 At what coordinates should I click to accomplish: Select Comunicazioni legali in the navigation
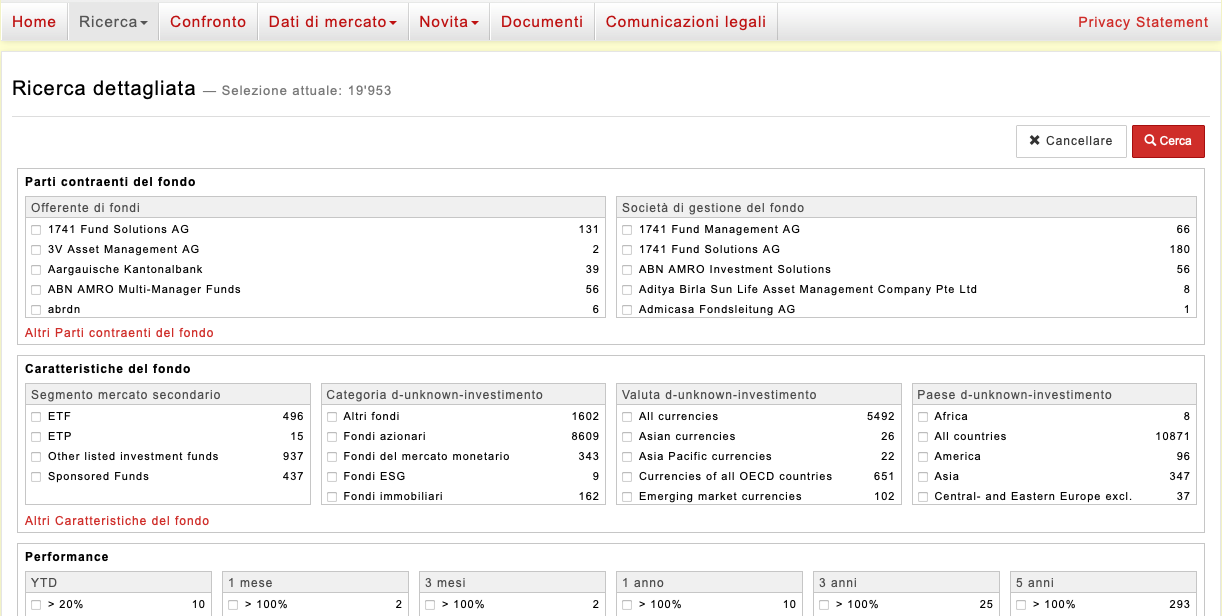(x=686, y=22)
